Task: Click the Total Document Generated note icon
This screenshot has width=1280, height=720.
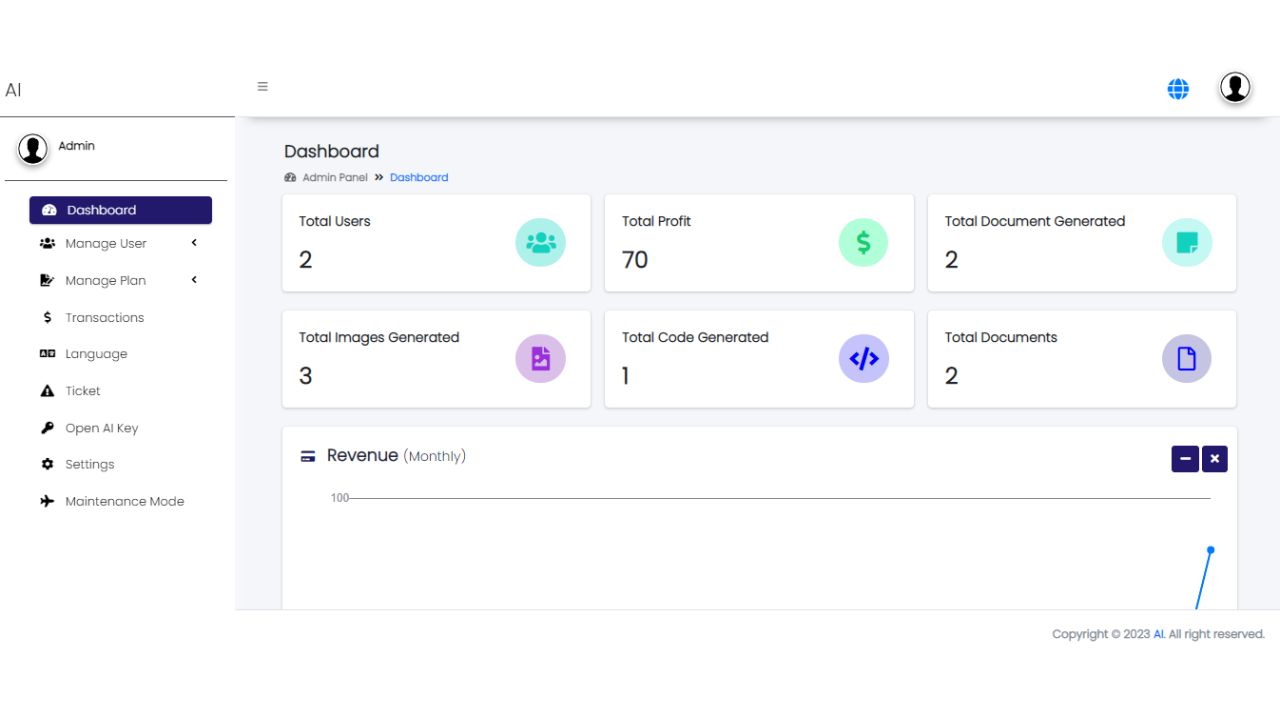Action: click(1186, 243)
